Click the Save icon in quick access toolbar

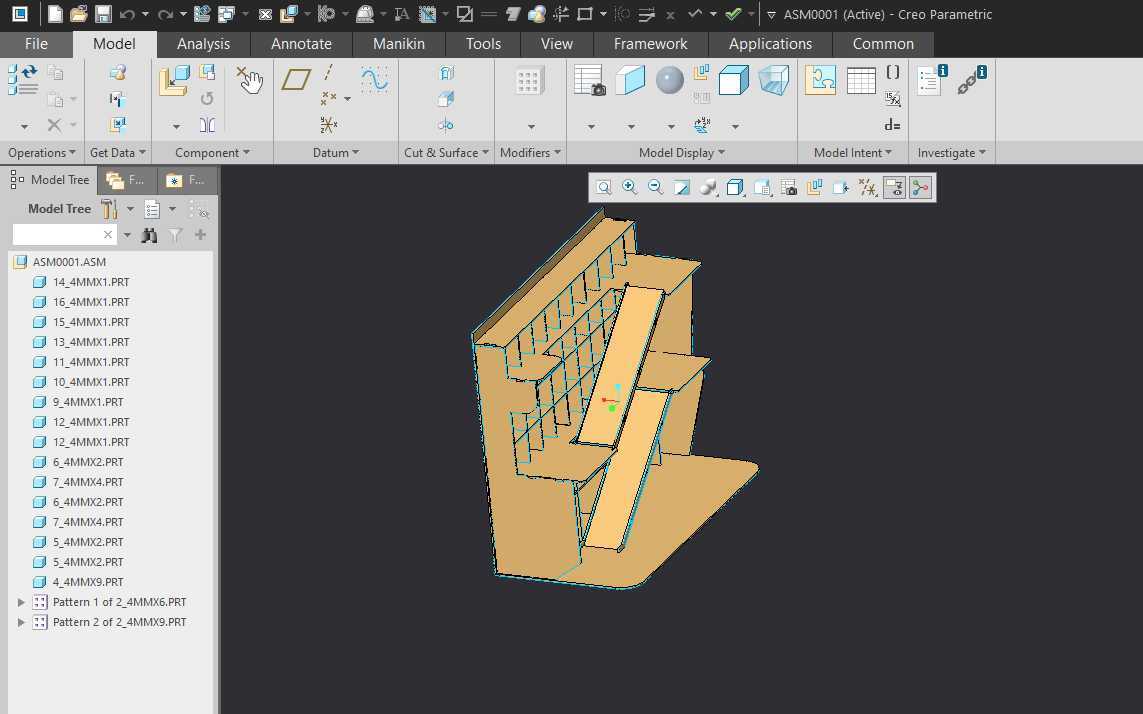103,14
